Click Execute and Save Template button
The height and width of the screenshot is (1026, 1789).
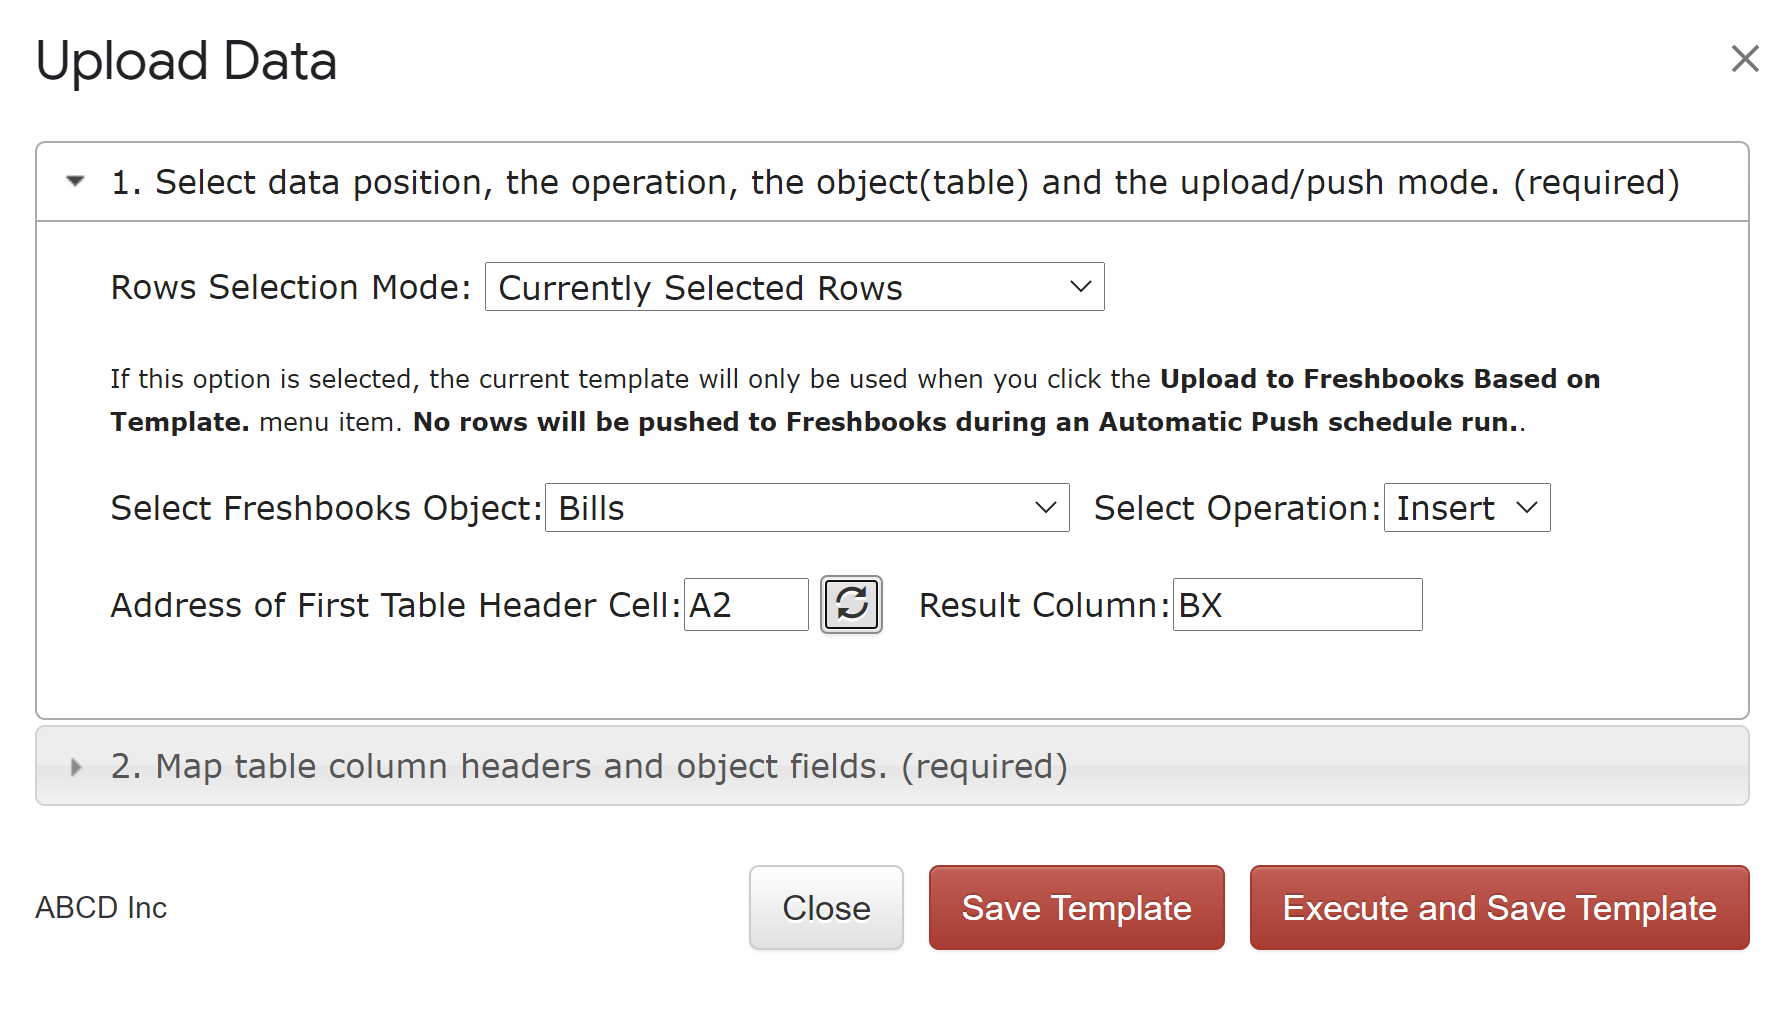coord(1499,908)
